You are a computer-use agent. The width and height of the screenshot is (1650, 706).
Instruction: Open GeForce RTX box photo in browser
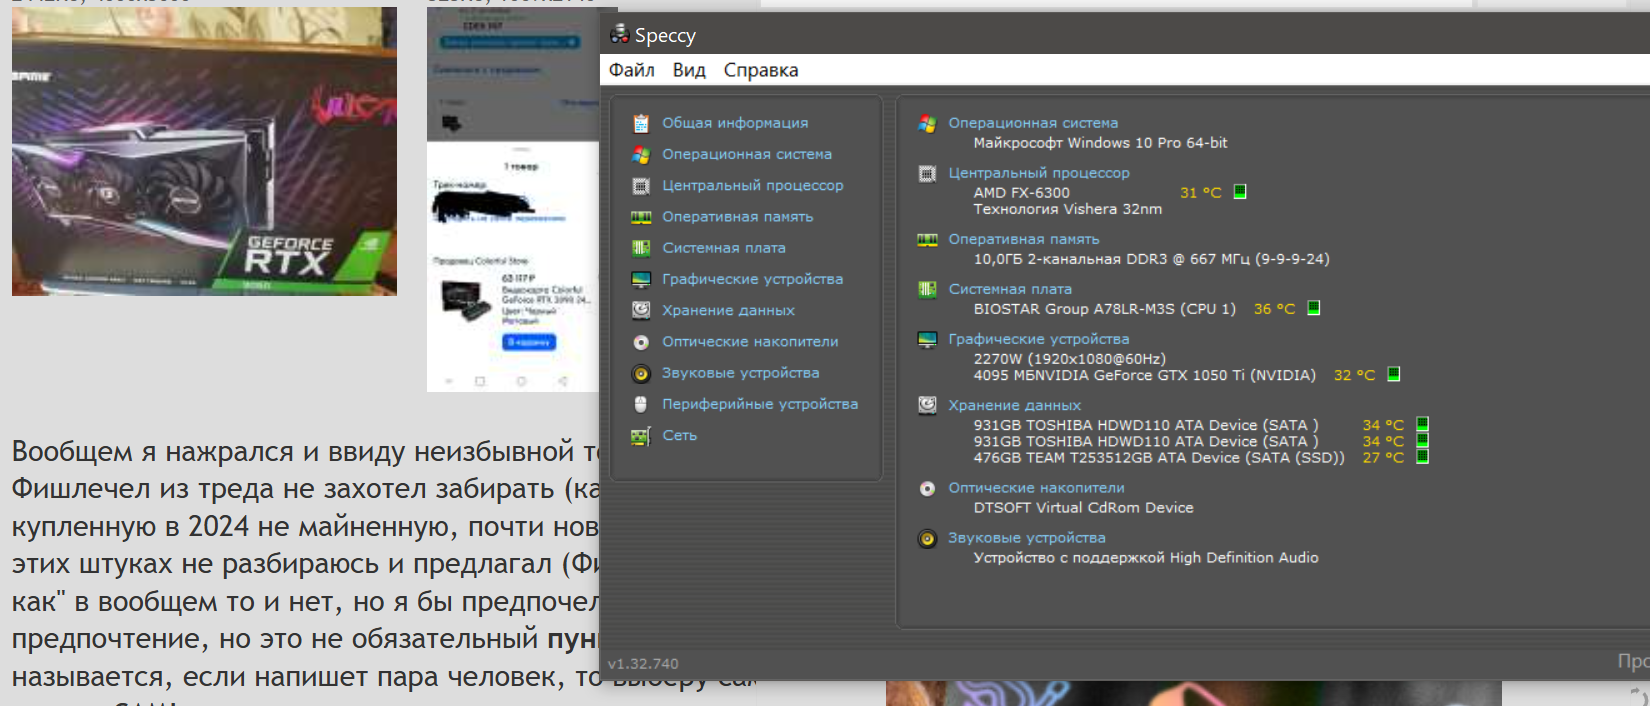pyautogui.click(x=204, y=151)
